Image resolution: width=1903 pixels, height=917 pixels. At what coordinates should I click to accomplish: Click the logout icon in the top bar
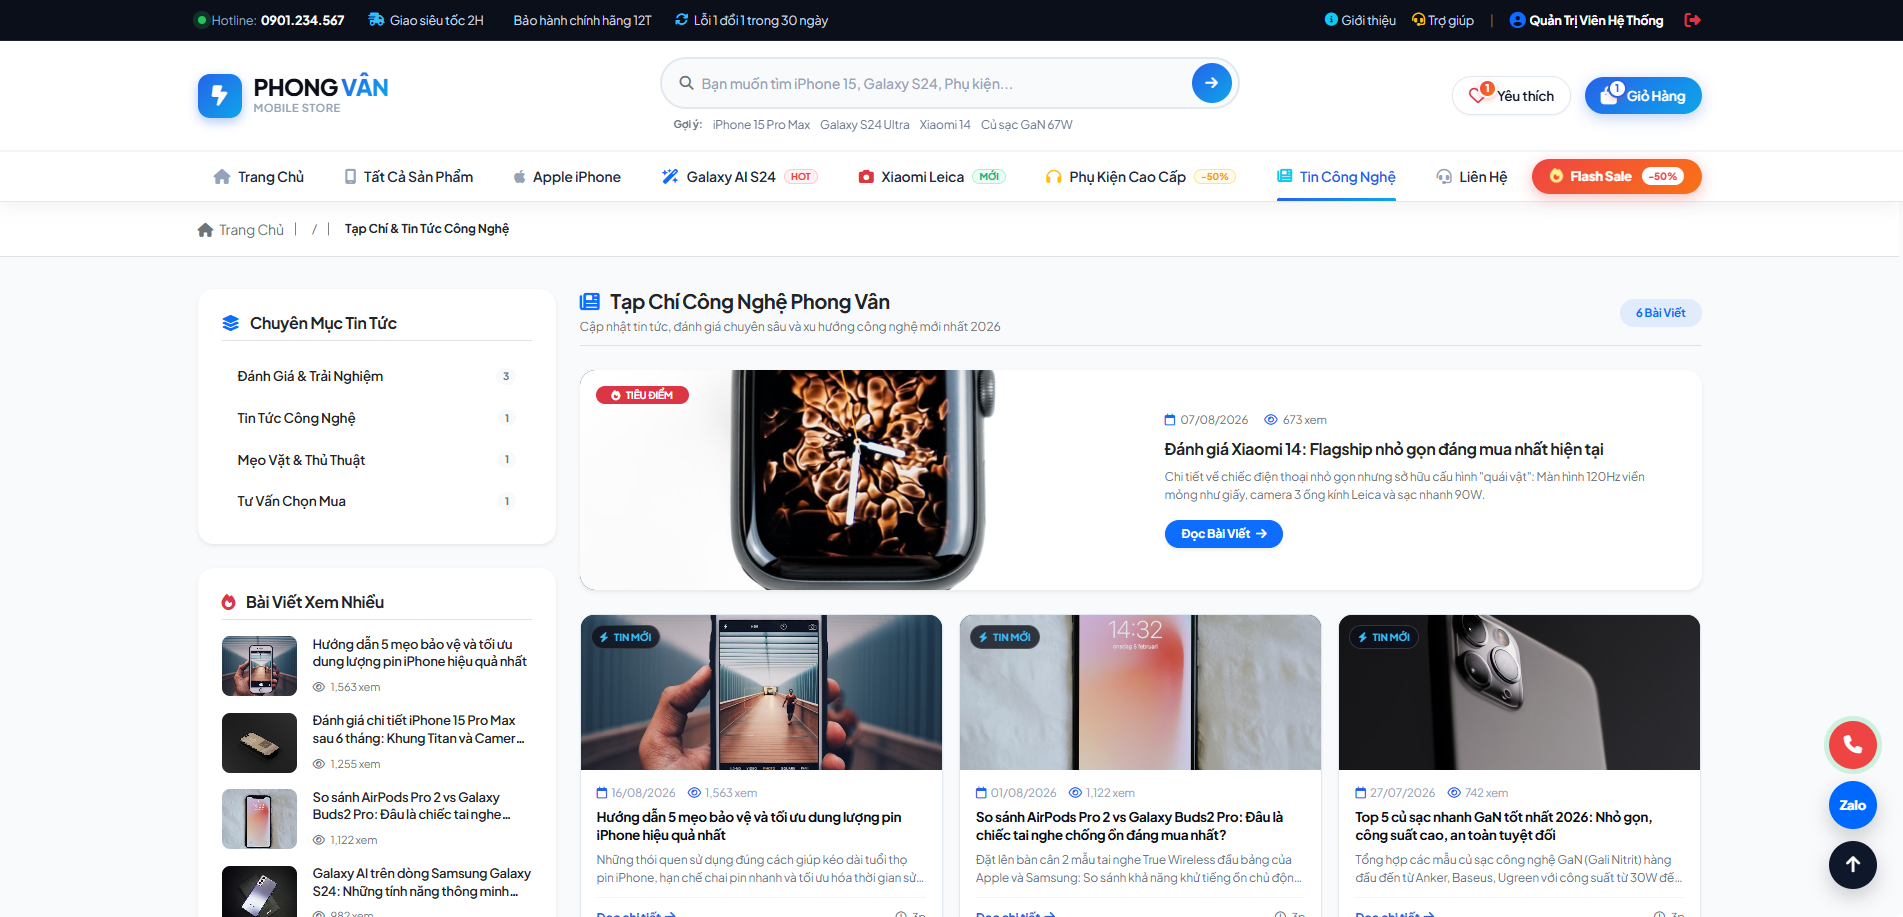tap(1692, 20)
